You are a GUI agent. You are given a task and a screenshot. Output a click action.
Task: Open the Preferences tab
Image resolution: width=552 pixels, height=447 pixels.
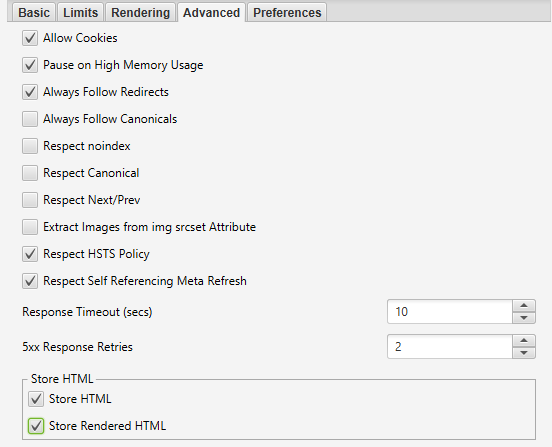(287, 13)
